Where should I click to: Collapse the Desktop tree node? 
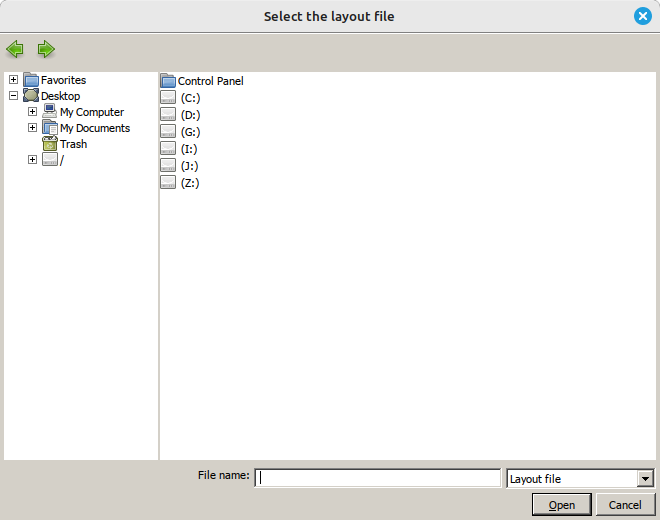pos(13,96)
